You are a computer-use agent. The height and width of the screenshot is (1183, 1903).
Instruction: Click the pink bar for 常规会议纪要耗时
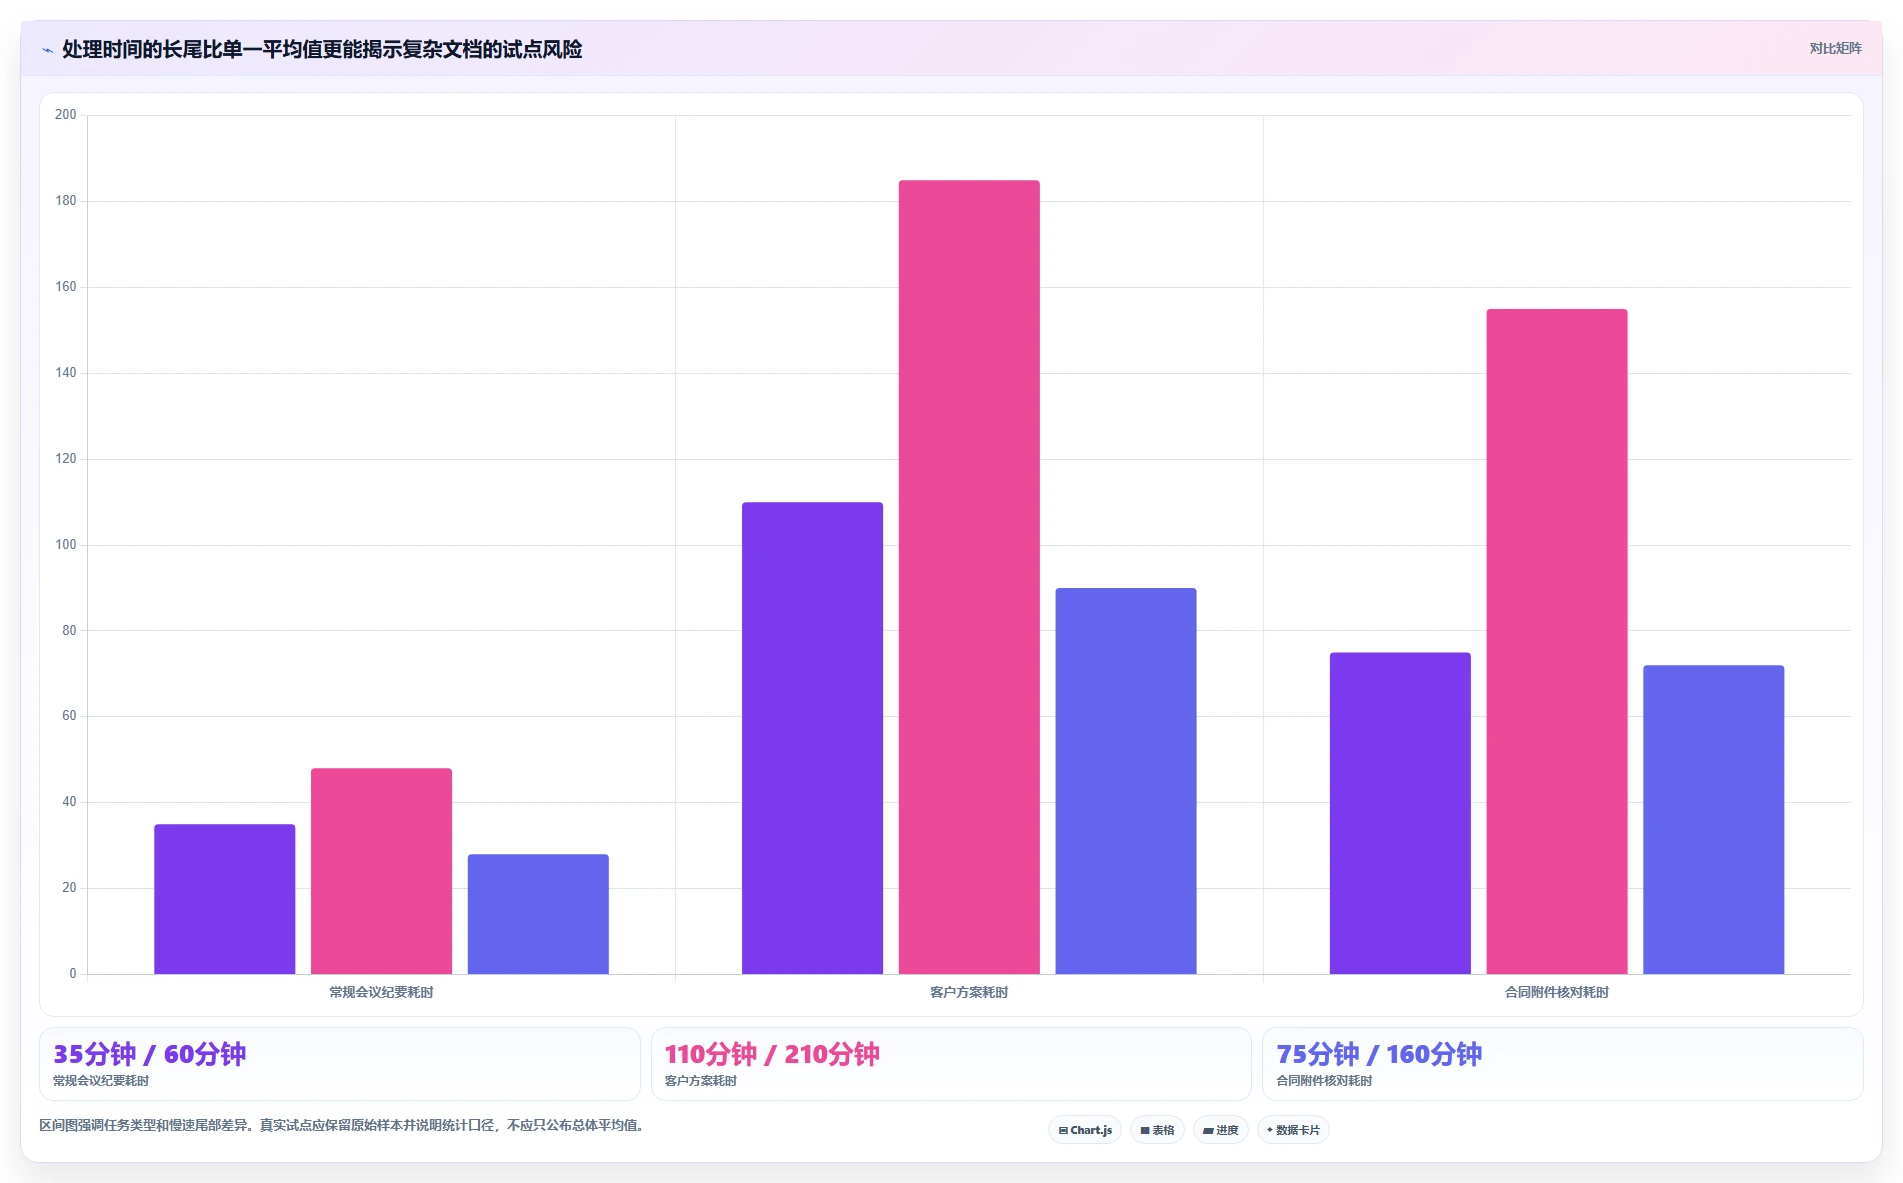[381, 871]
